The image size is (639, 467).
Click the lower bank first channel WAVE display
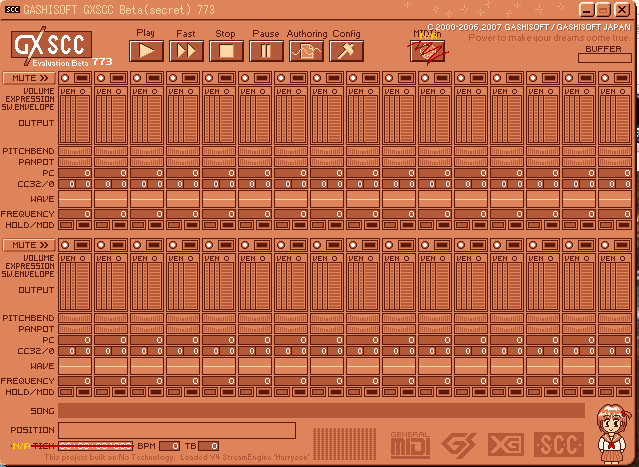coord(75,366)
